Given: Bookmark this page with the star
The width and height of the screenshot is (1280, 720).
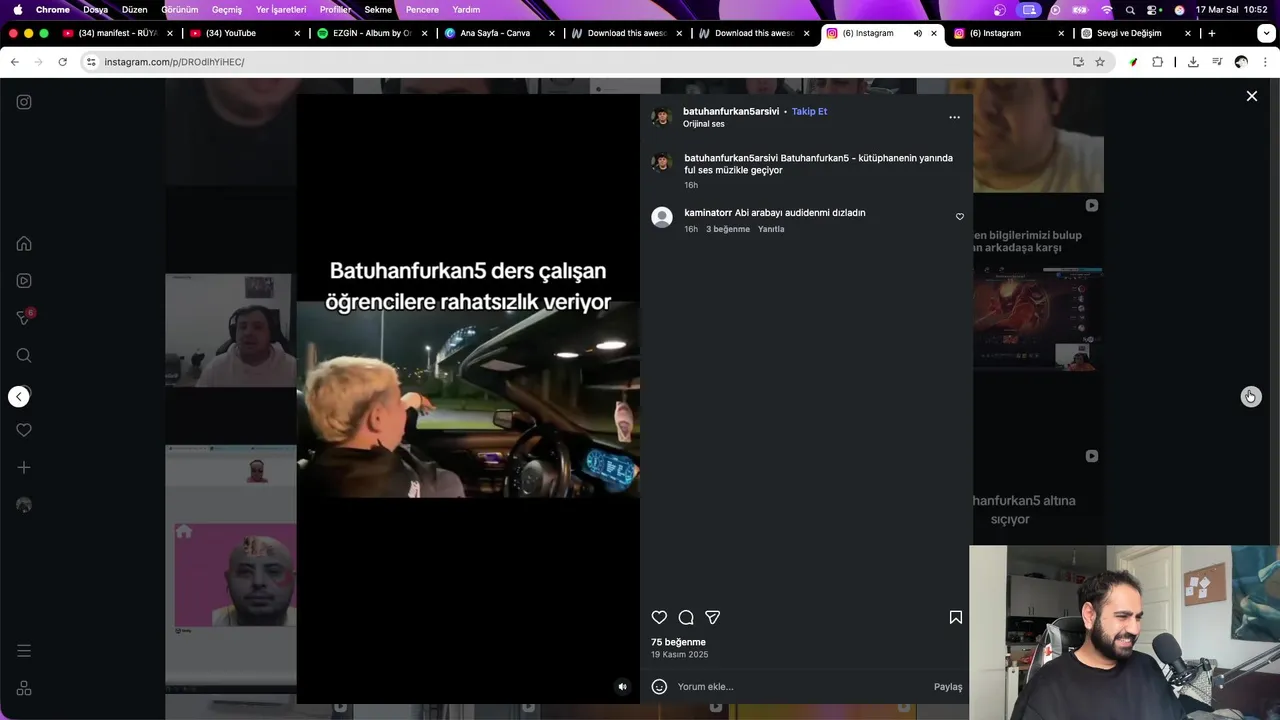Looking at the screenshot, I should pos(1100,62).
